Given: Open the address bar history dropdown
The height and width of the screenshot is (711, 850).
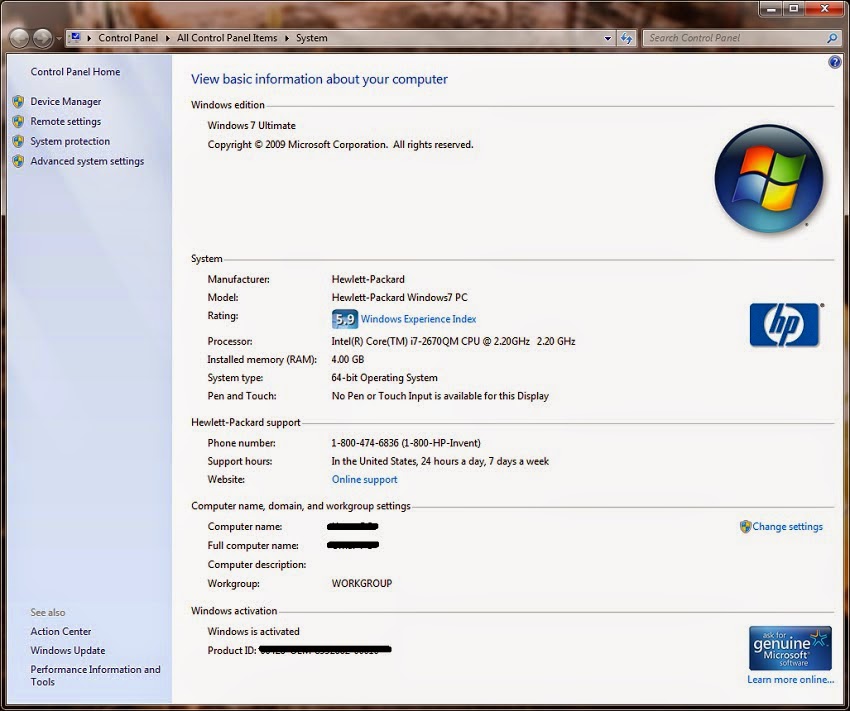Looking at the screenshot, I should click(x=607, y=38).
